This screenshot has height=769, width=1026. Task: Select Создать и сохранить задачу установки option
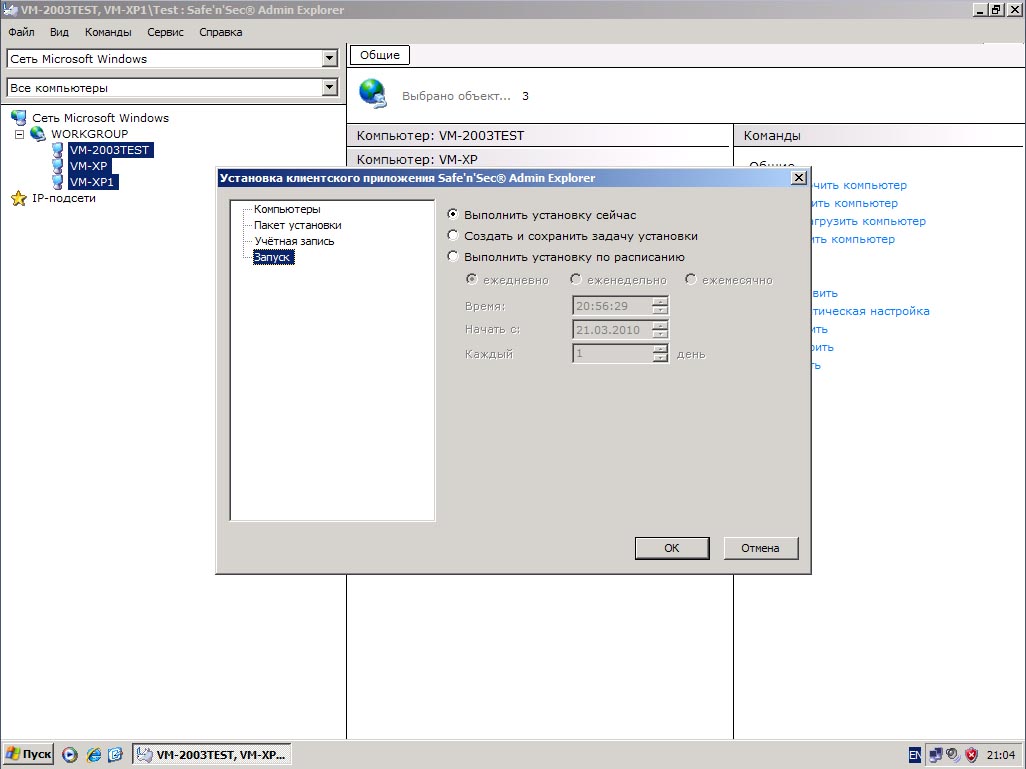(452, 235)
